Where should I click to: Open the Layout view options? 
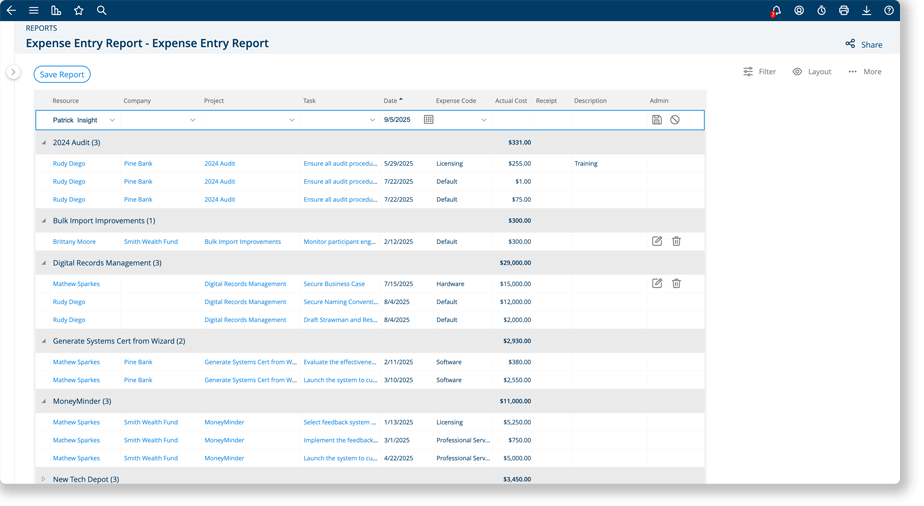click(x=811, y=72)
